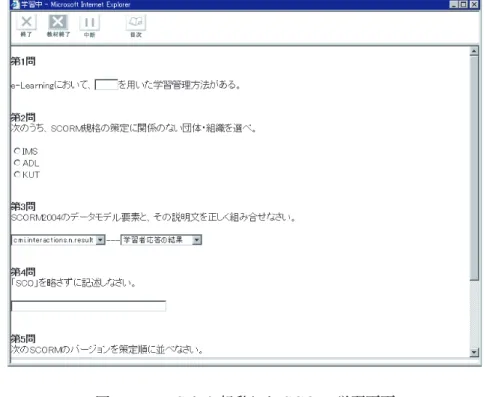Maximize the Internet Explorer window
484x397 pixels.
point(463,4)
